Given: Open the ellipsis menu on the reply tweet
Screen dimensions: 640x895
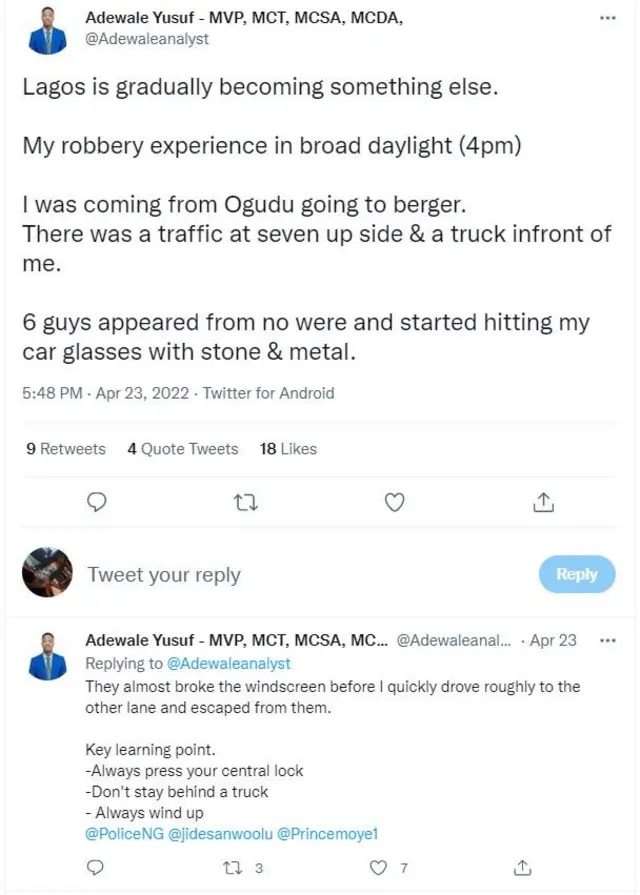Looking at the screenshot, I should 608,639.
